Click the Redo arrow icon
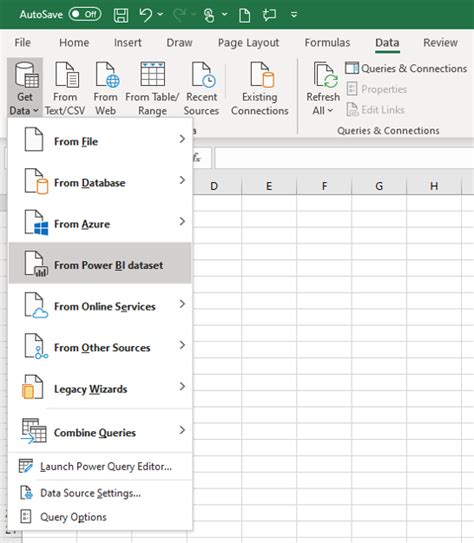Image resolution: width=474 pixels, height=543 pixels. 179,15
